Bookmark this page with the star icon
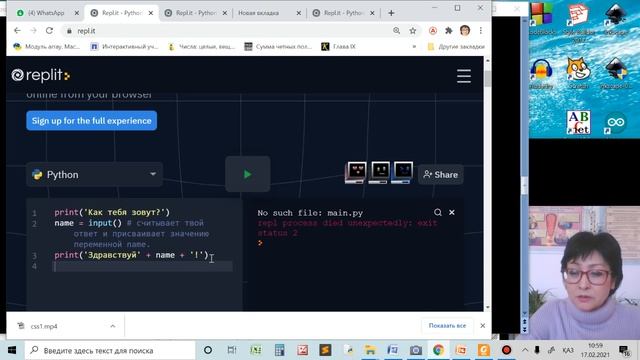 tap(413, 31)
